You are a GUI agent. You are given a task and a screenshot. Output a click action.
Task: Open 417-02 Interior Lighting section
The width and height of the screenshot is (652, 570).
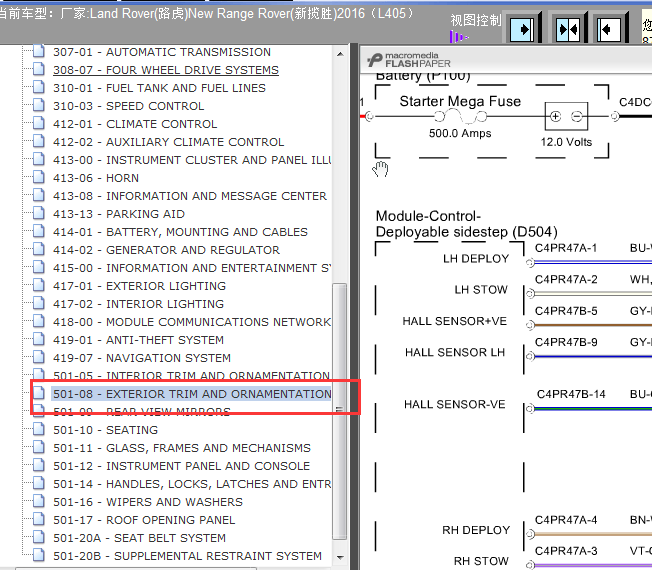coord(138,304)
